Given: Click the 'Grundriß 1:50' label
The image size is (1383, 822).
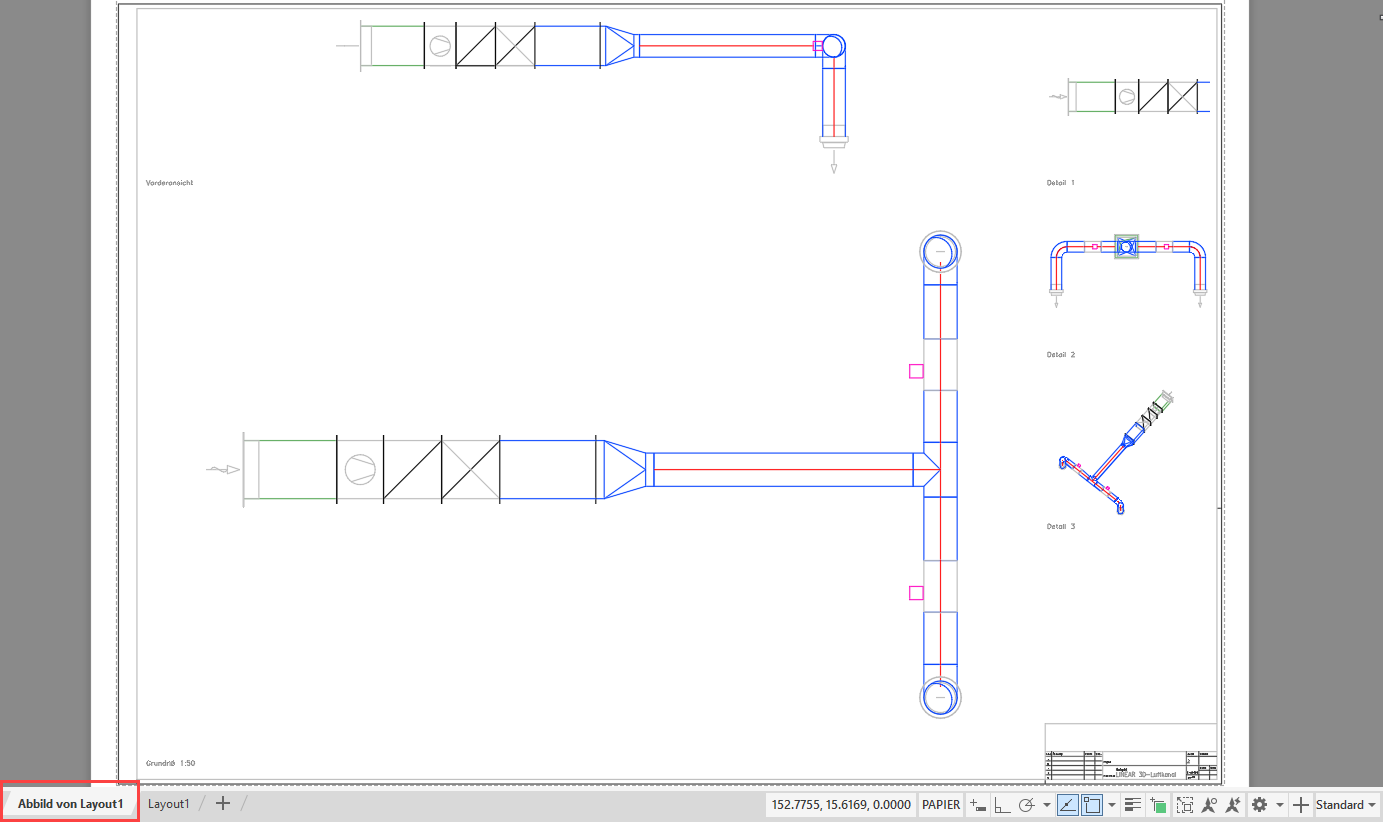Looking at the screenshot, I should click(170, 763).
